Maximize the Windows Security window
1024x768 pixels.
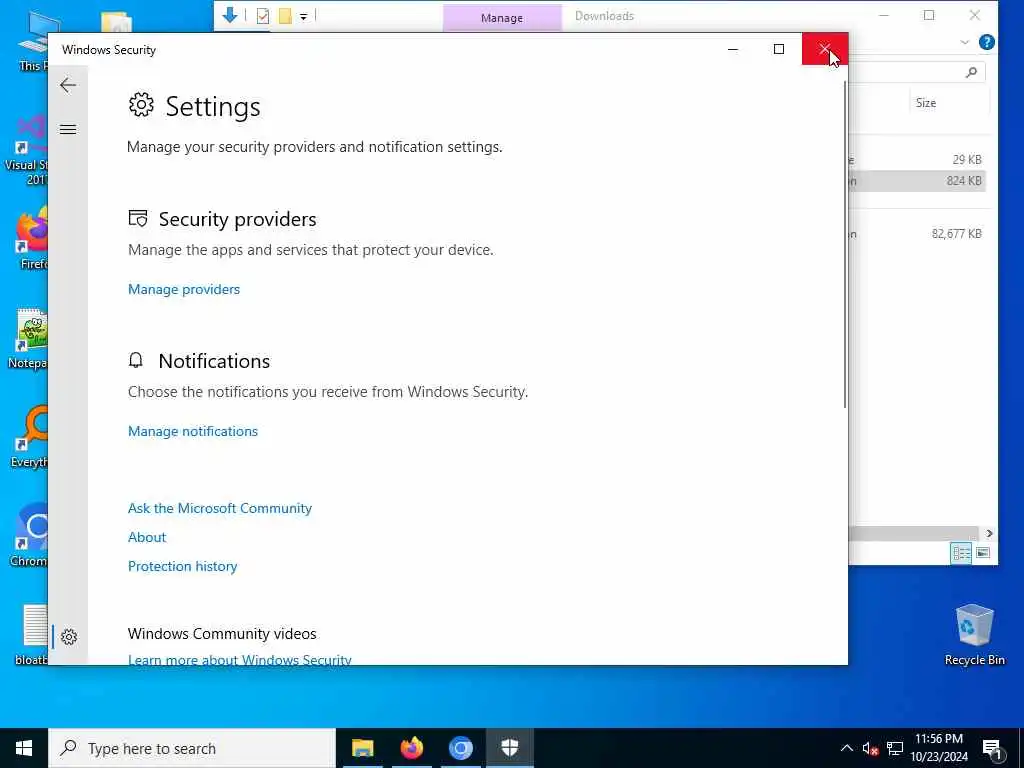pyautogui.click(x=778, y=49)
